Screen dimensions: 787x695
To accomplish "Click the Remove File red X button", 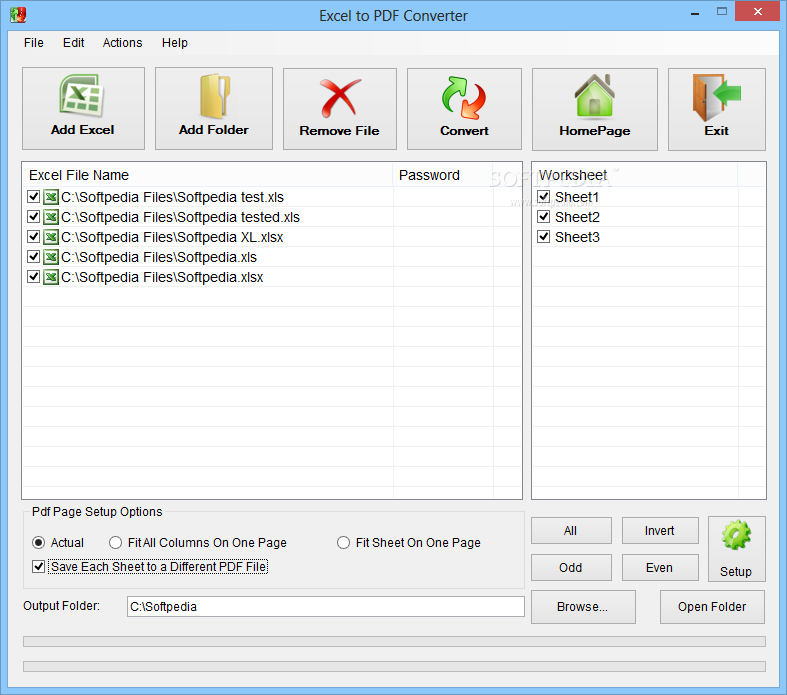I will tap(340, 109).
